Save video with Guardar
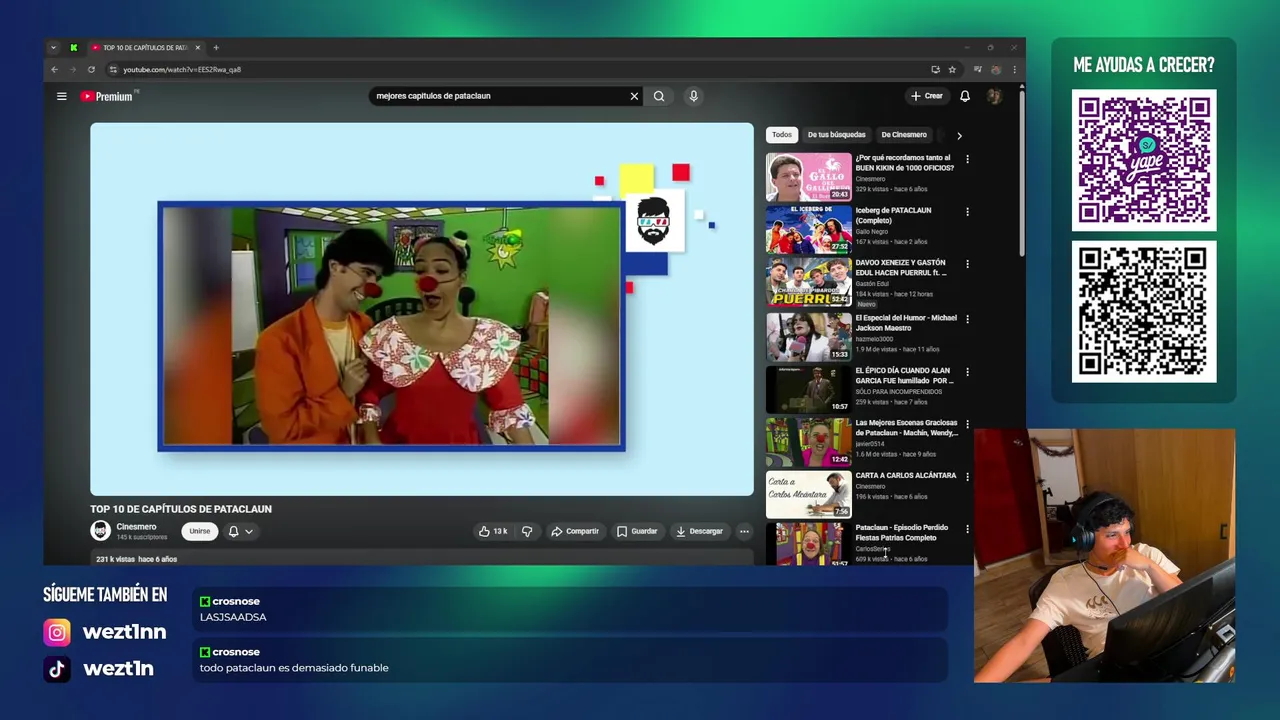The image size is (1280, 720). pyautogui.click(x=637, y=531)
